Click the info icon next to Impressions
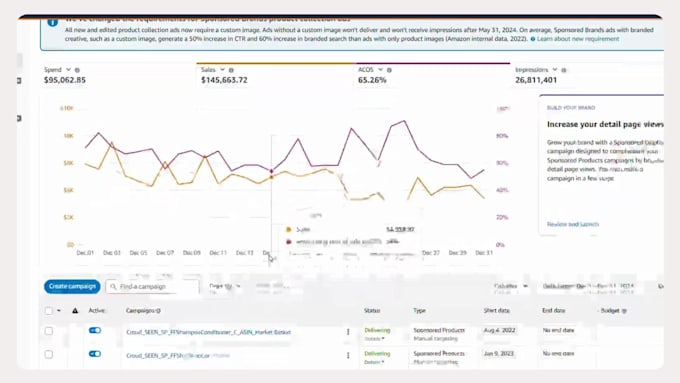This screenshot has height=383, width=680. (x=564, y=70)
